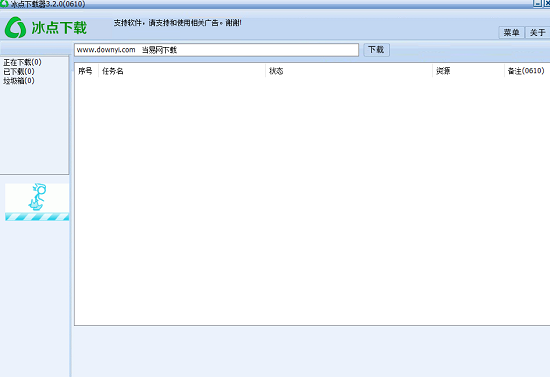This screenshot has width=550, height=377.
Task: Click the 支持软件 advertisement notice text
Action: 177,23
